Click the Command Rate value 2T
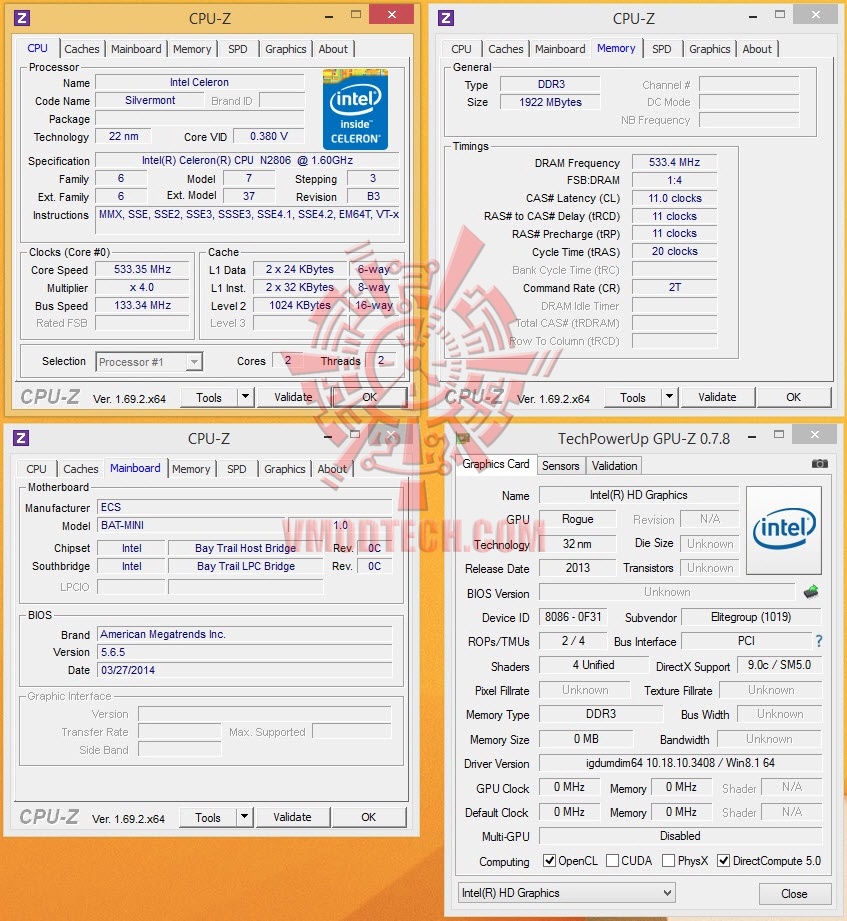This screenshot has height=921, width=847. point(674,288)
